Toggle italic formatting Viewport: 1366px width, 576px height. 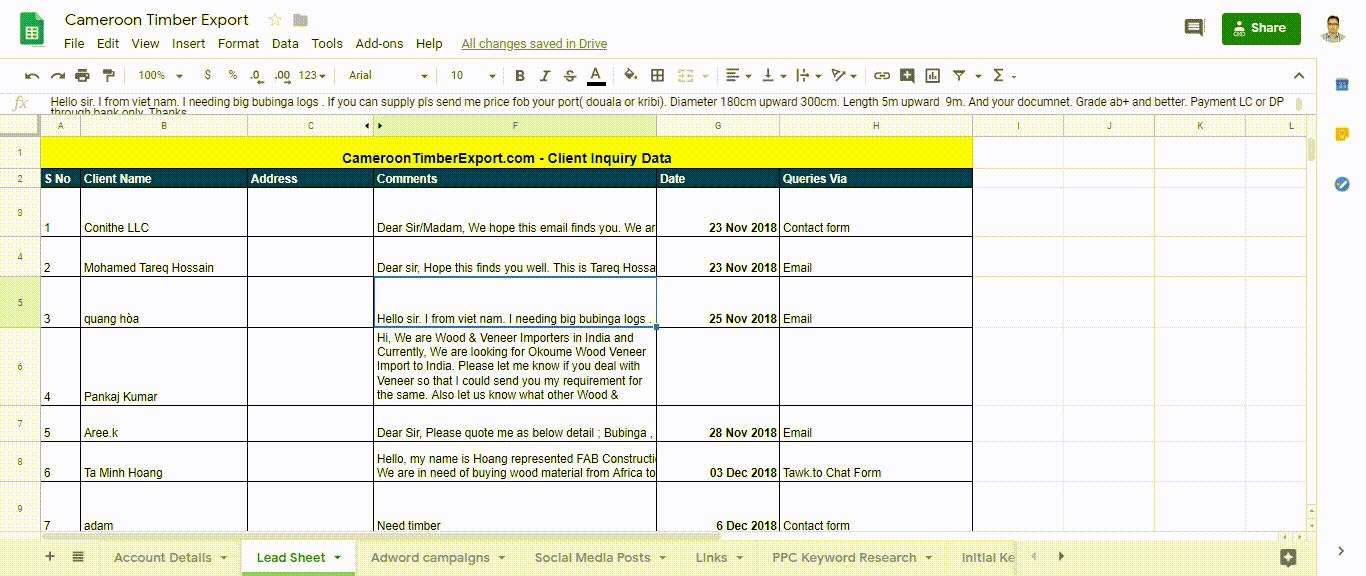545,75
